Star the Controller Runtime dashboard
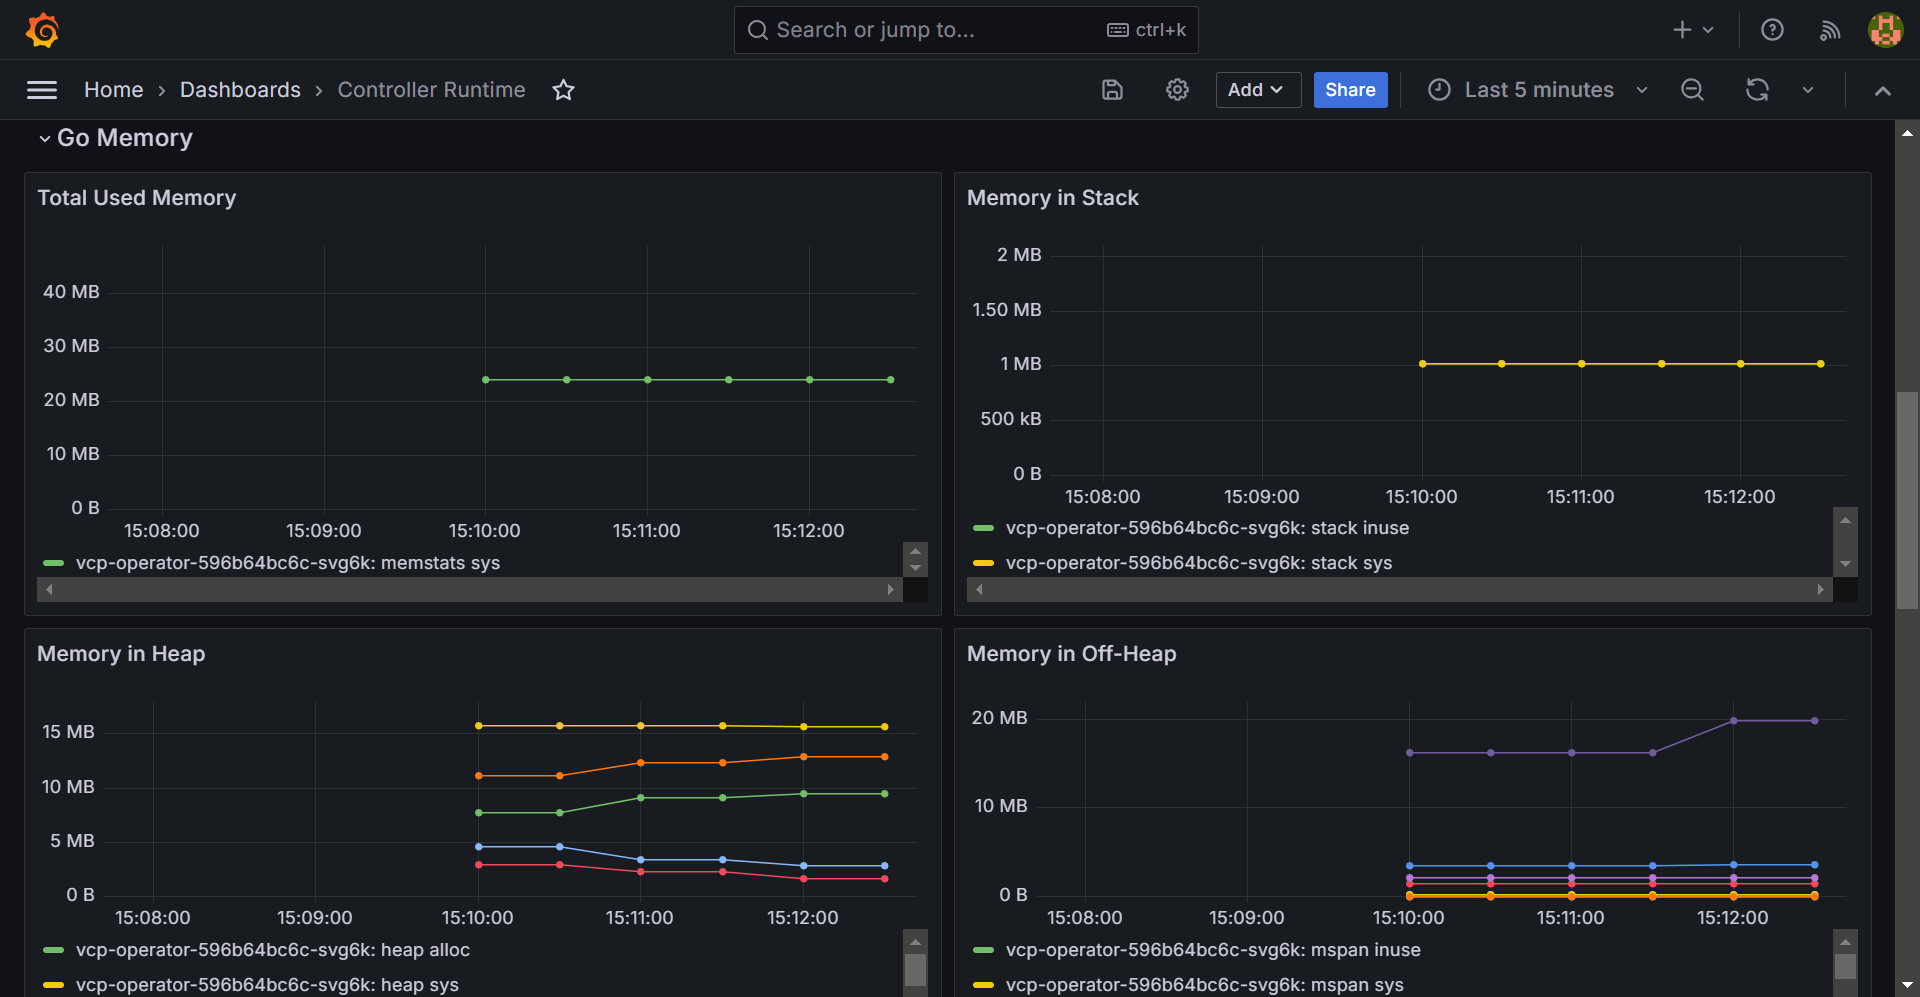Image resolution: width=1920 pixels, height=997 pixels. coord(563,90)
